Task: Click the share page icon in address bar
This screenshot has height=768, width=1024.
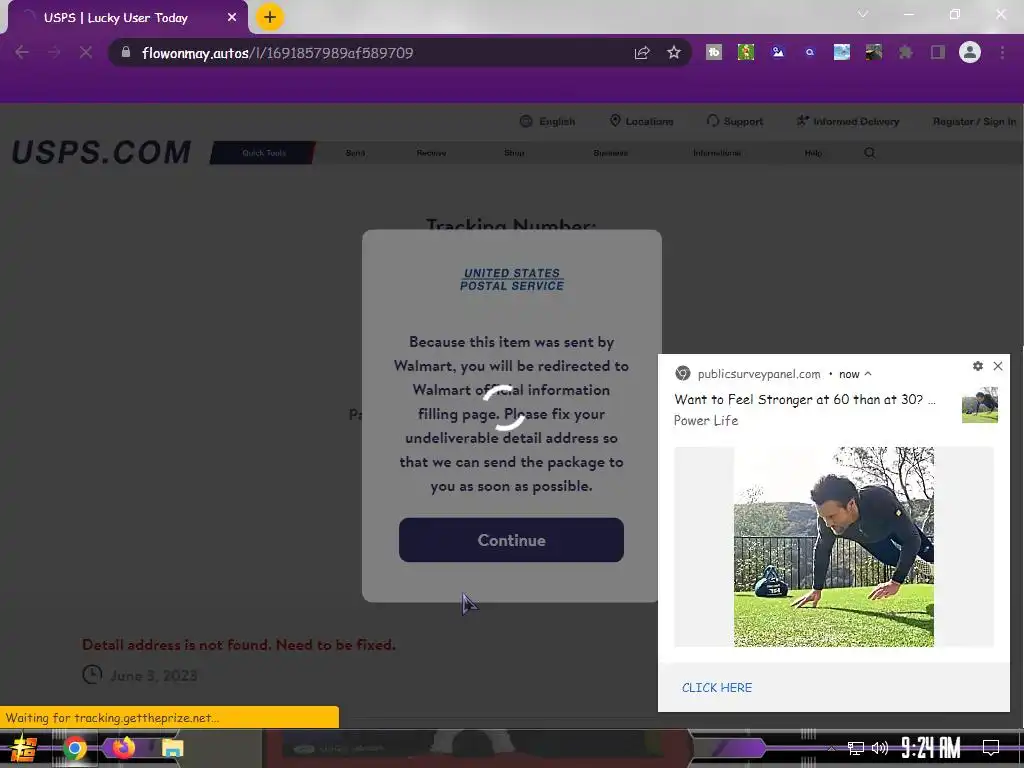Action: [x=642, y=53]
